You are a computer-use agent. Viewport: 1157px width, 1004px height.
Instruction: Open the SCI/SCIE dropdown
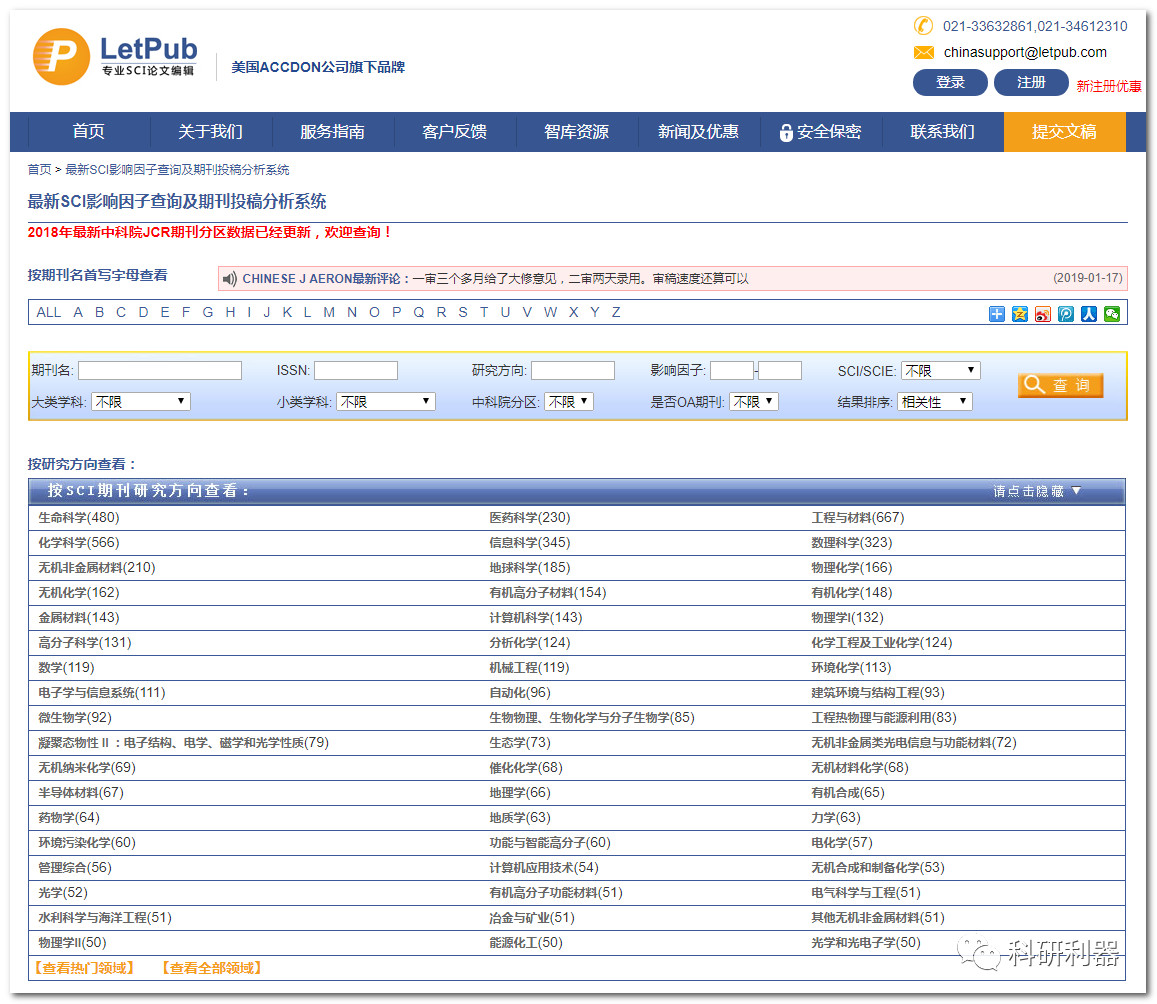(x=940, y=371)
